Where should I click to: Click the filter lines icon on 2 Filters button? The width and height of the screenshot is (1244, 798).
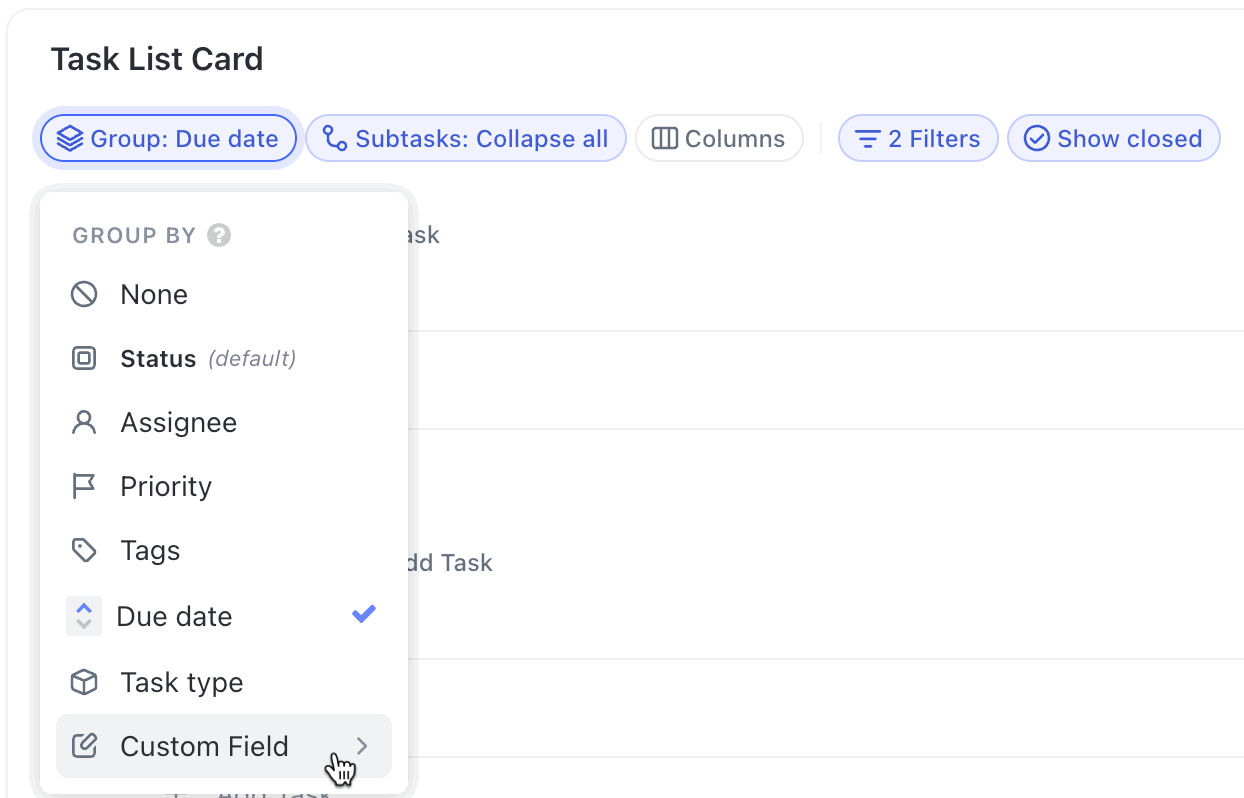point(868,139)
